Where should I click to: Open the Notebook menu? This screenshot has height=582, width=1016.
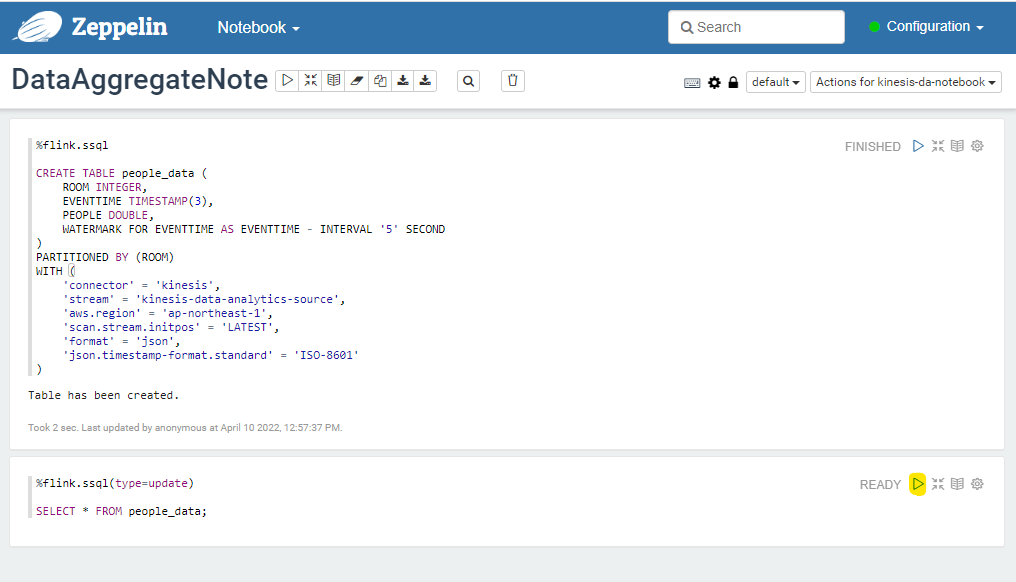tap(259, 27)
